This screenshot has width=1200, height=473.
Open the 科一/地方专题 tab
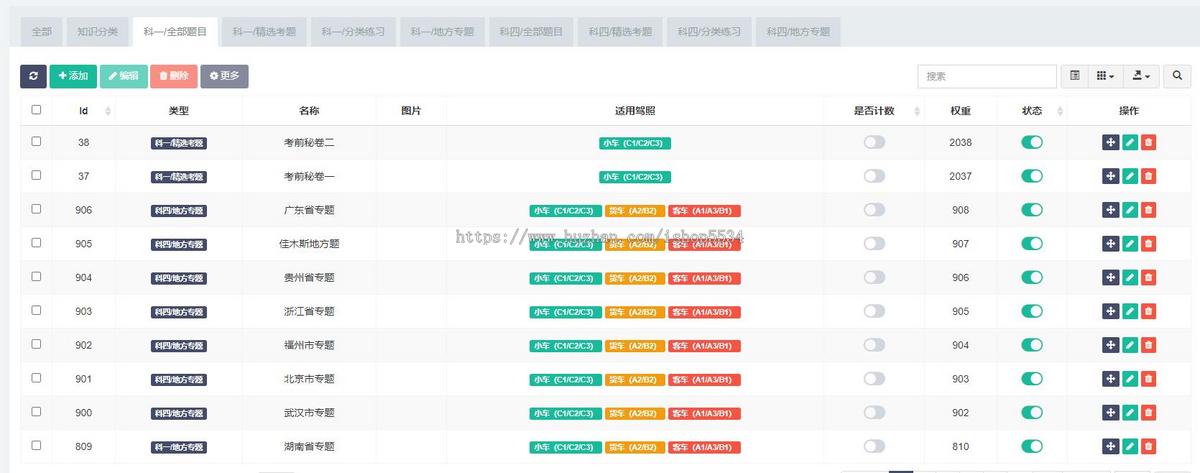tap(442, 31)
